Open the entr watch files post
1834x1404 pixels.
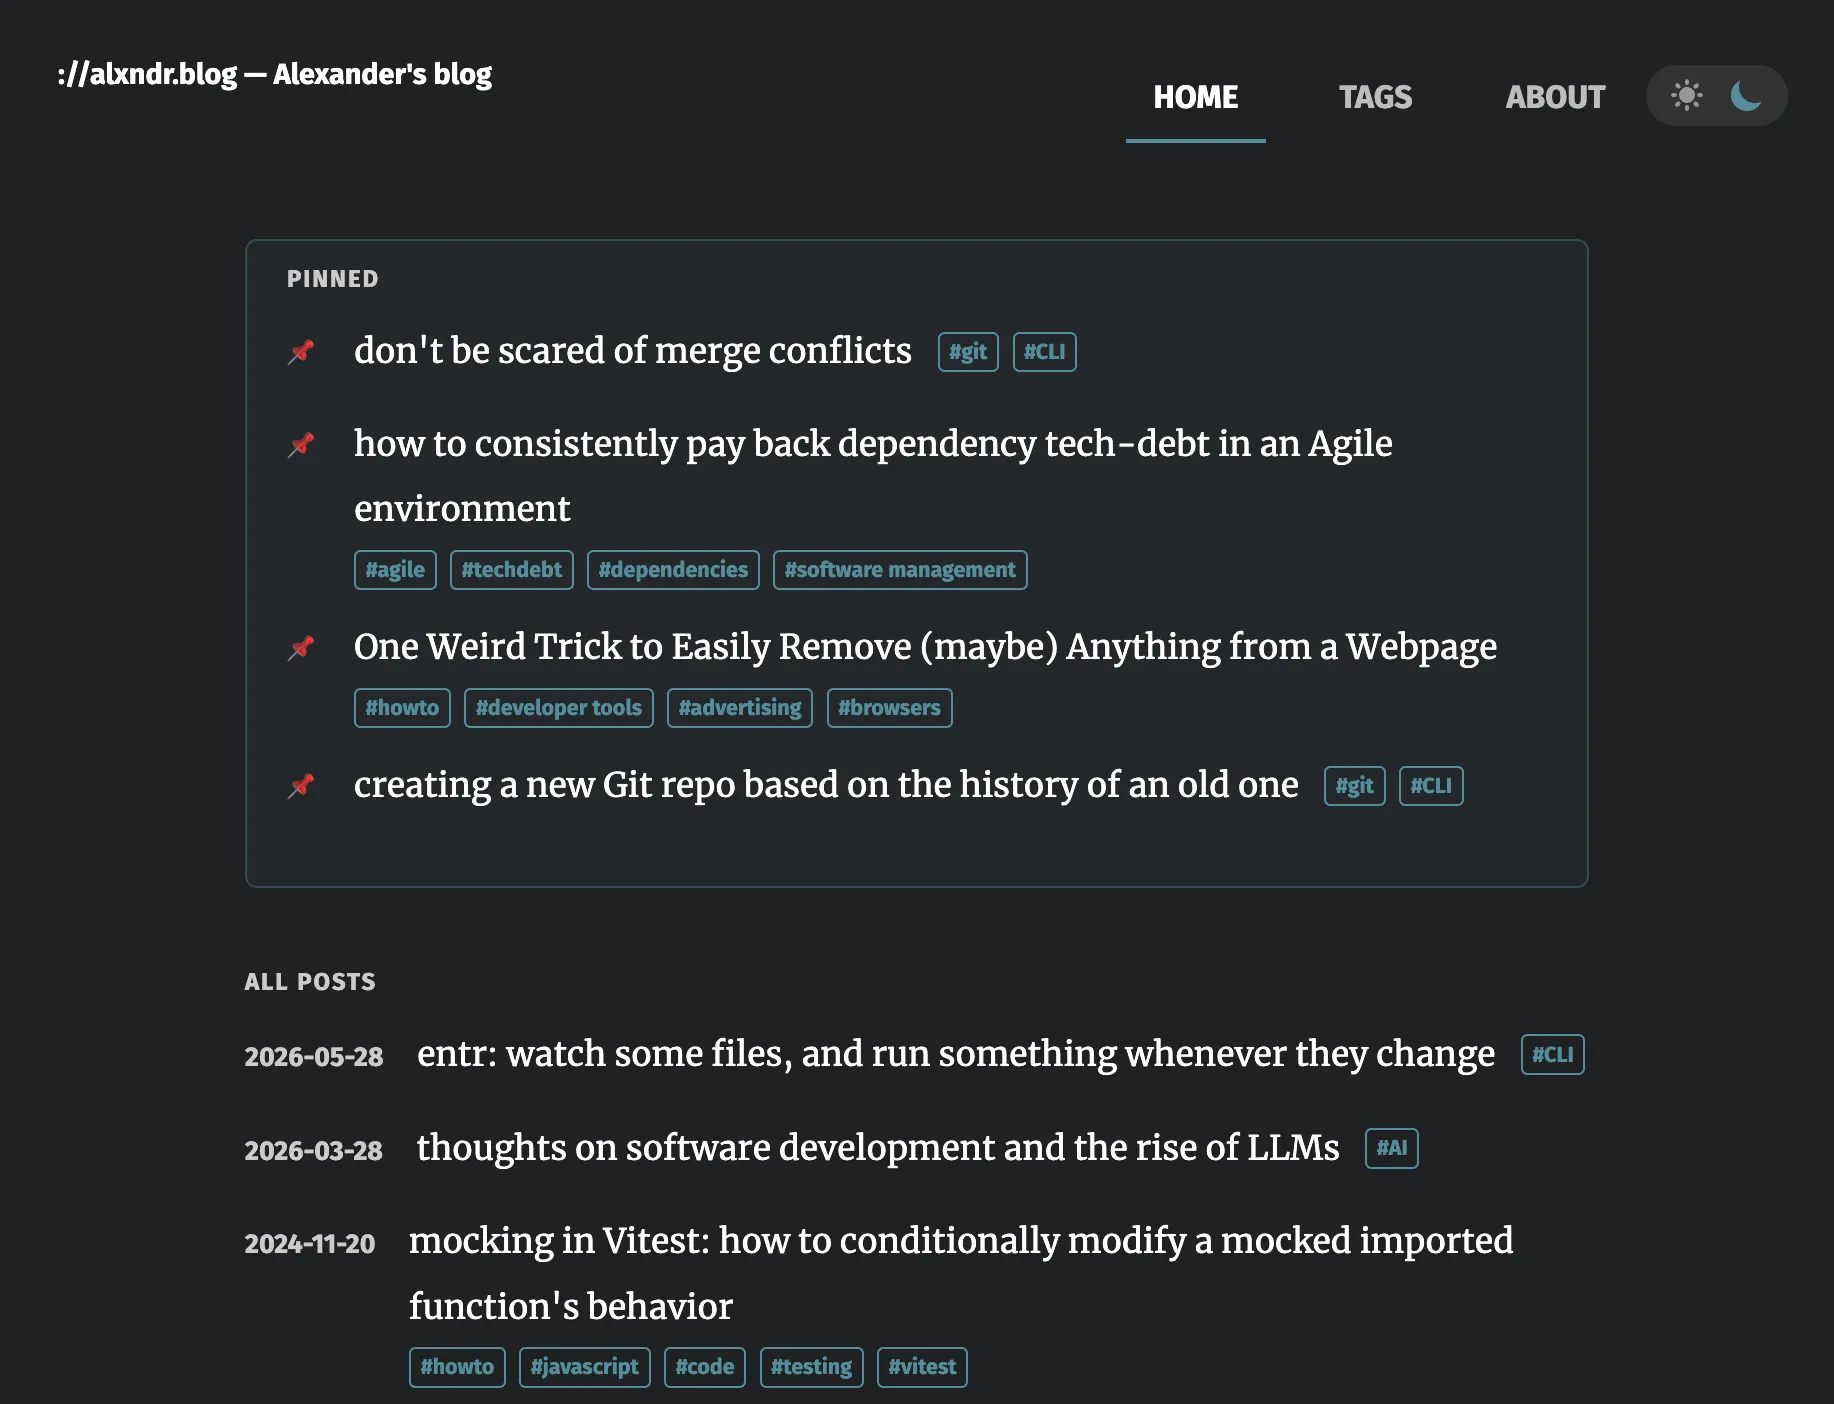pyautogui.click(x=956, y=1054)
